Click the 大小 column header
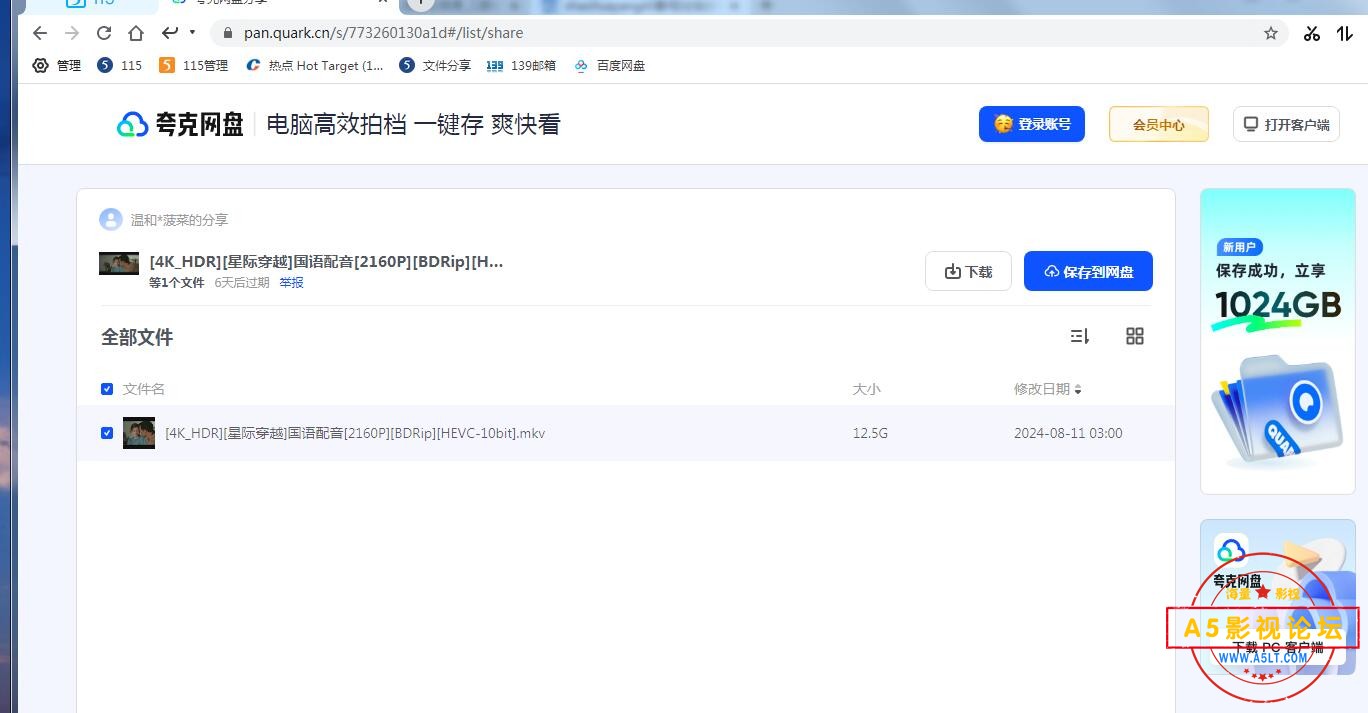 point(867,389)
